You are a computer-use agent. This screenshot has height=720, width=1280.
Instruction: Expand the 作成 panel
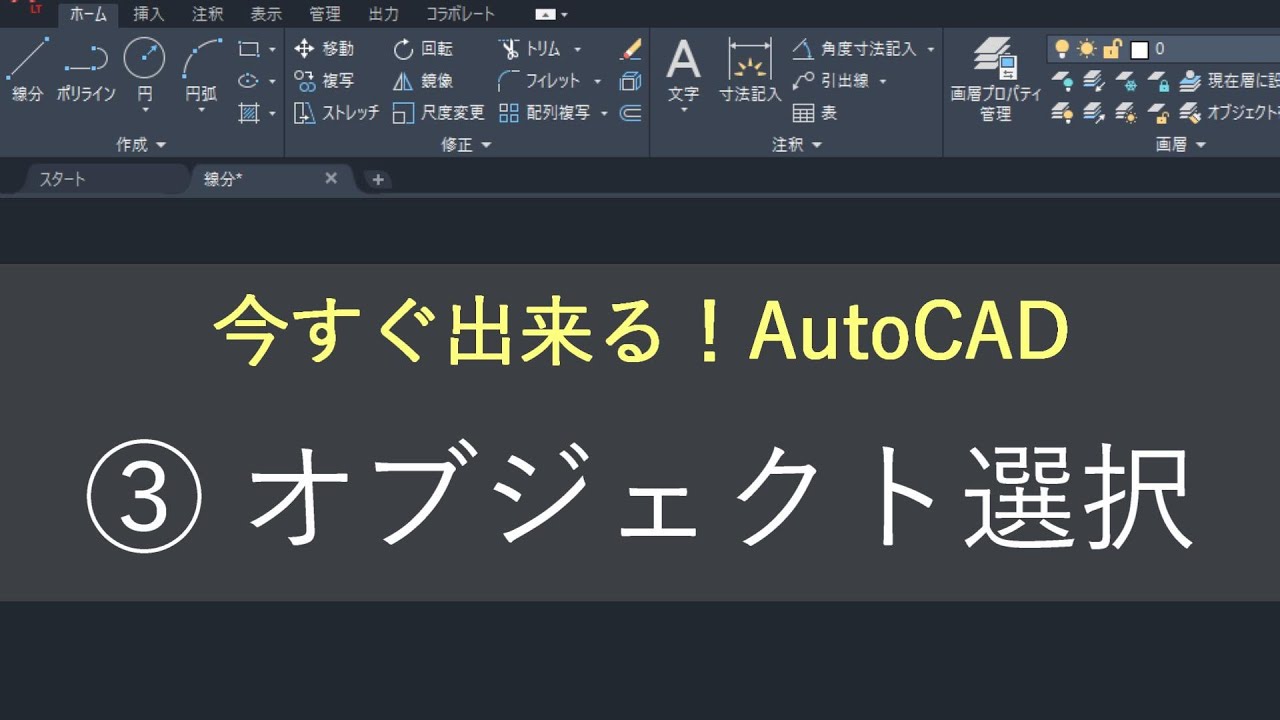point(141,145)
